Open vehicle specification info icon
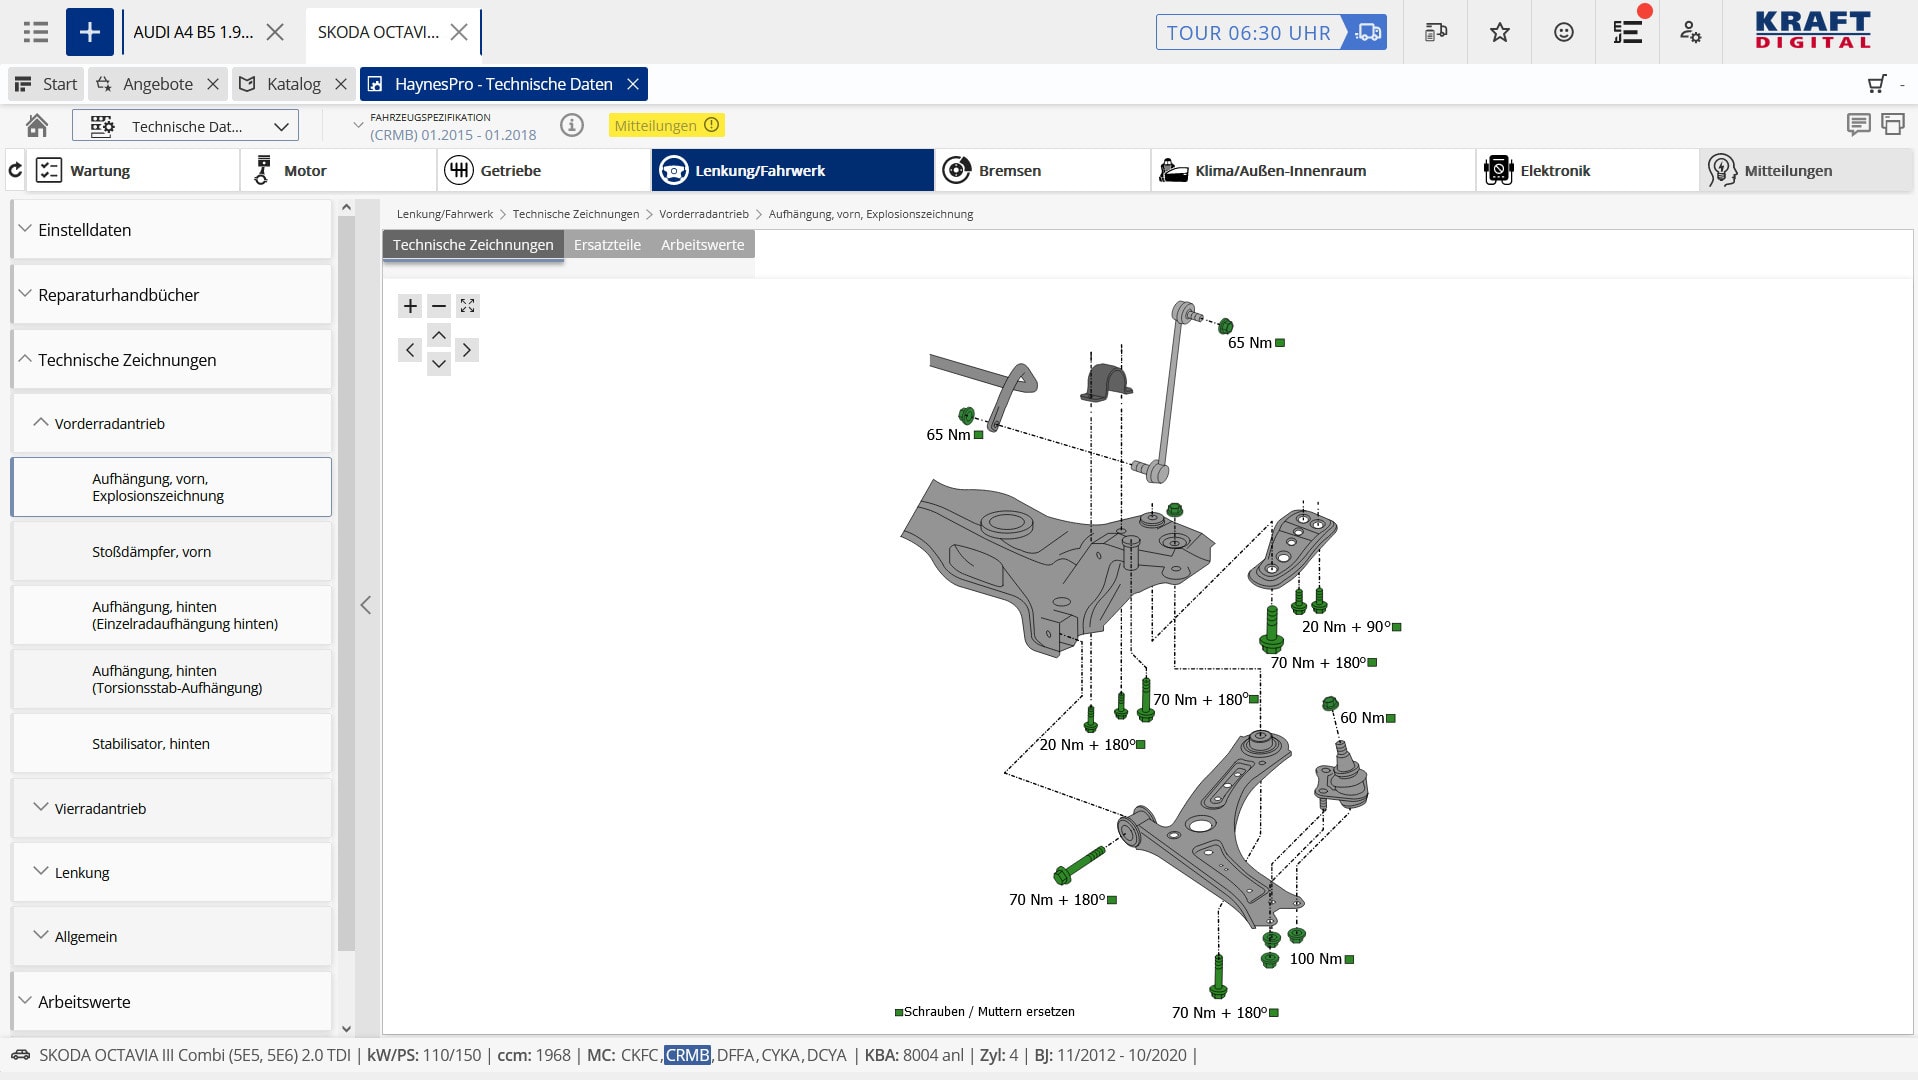Viewport: 1918px width, 1080px height. pos(571,126)
